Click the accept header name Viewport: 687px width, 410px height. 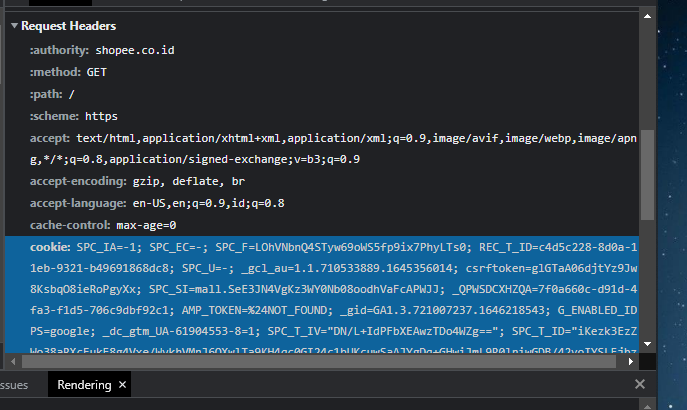50,138
